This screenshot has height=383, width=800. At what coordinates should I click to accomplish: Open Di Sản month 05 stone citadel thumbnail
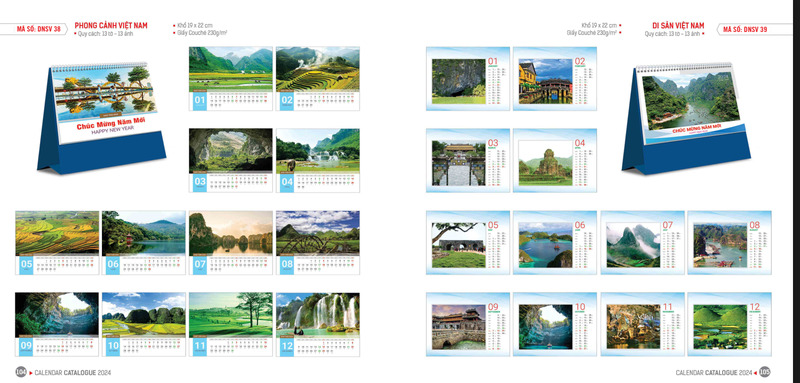468,243
